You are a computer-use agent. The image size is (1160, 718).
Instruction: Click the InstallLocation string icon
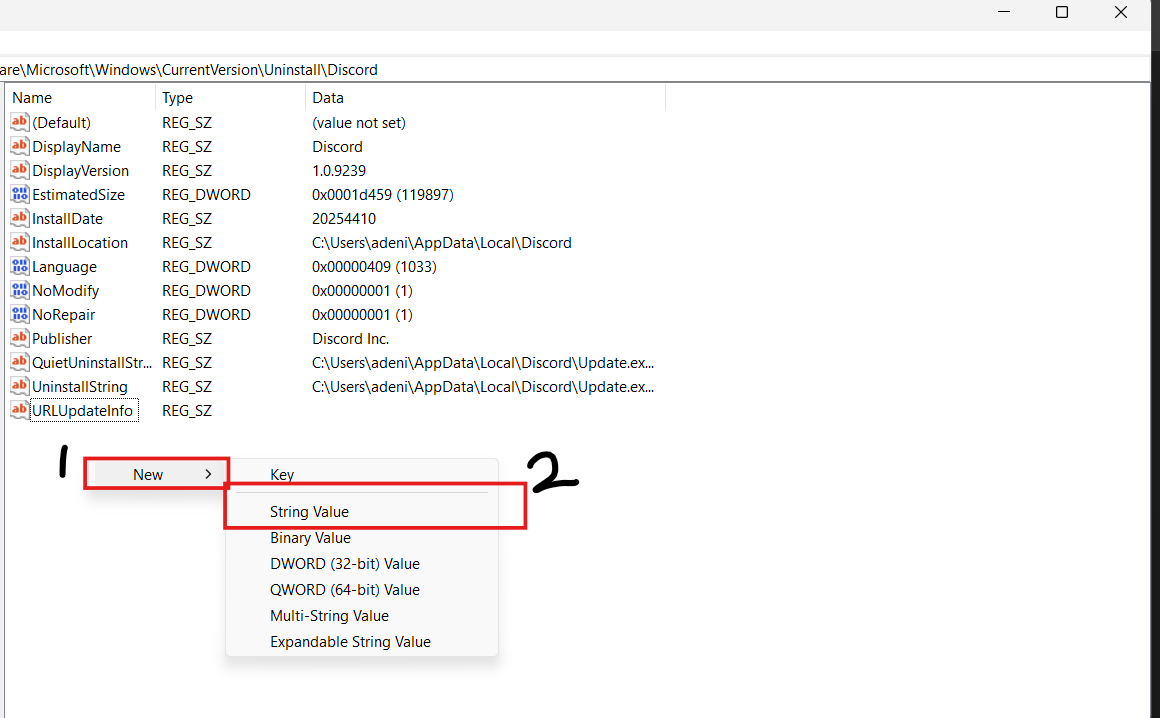click(20, 243)
